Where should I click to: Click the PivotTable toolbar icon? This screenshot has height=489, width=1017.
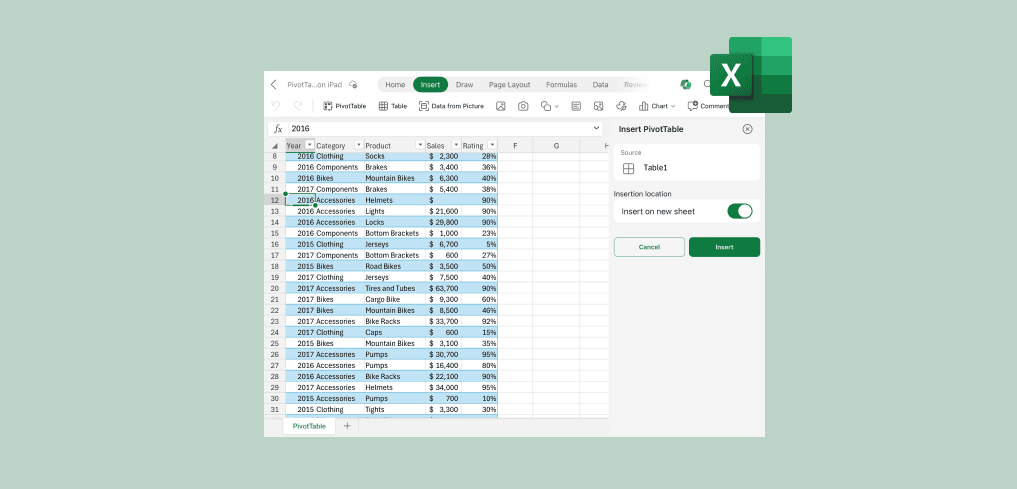pyautogui.click(x=343, y=106)
